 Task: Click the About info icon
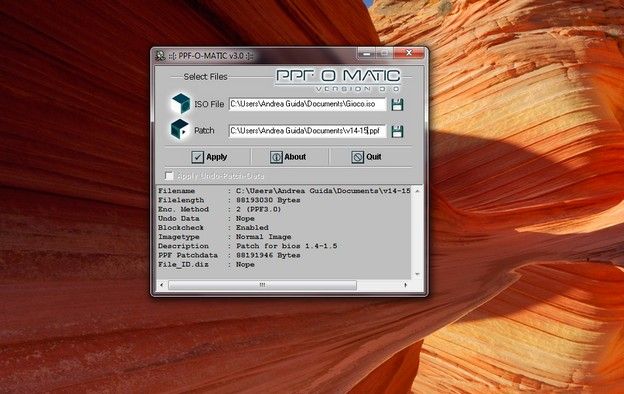(276, 157)
